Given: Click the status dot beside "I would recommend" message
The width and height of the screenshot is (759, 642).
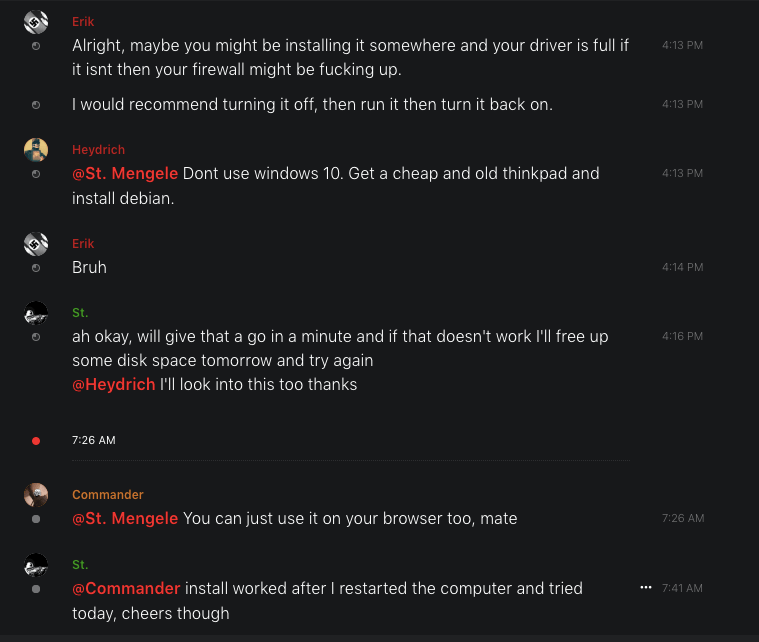Looking at the screenshot, I should pyautogui.click(x=36, y=104).
